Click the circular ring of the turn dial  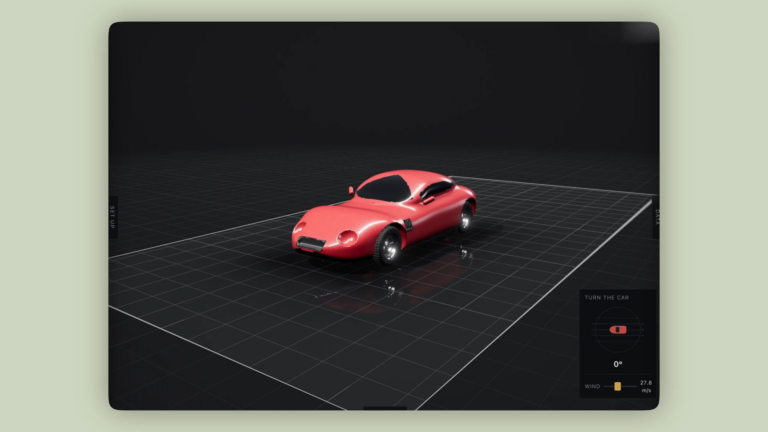point(618,330)
